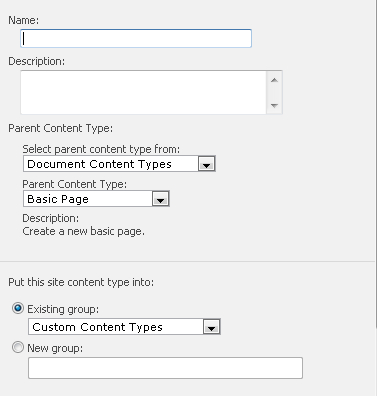Click the New group name text field

point(165,368)
